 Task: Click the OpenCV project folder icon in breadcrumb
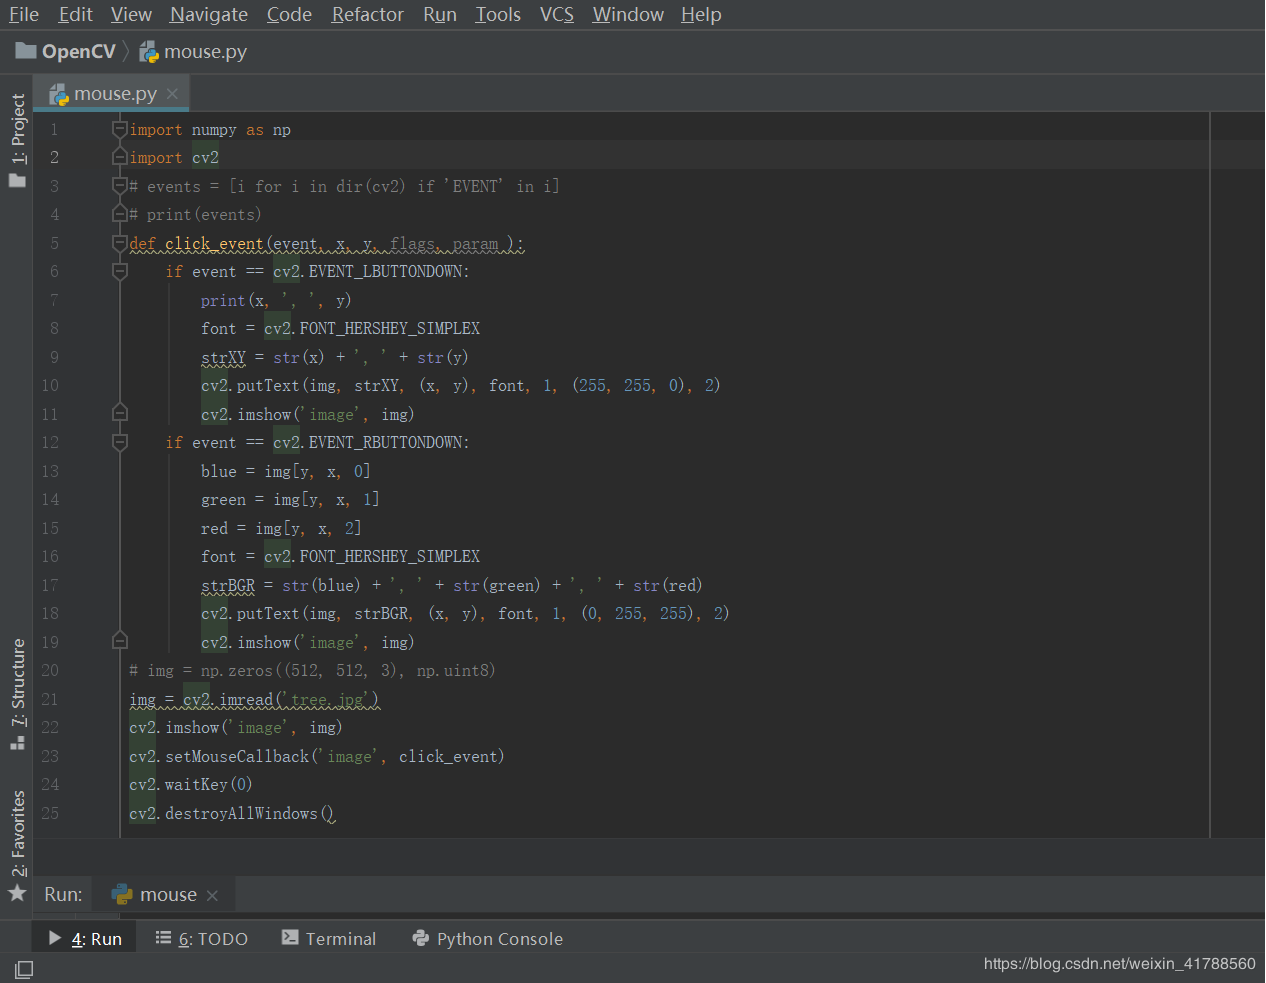tap(26, 51)
